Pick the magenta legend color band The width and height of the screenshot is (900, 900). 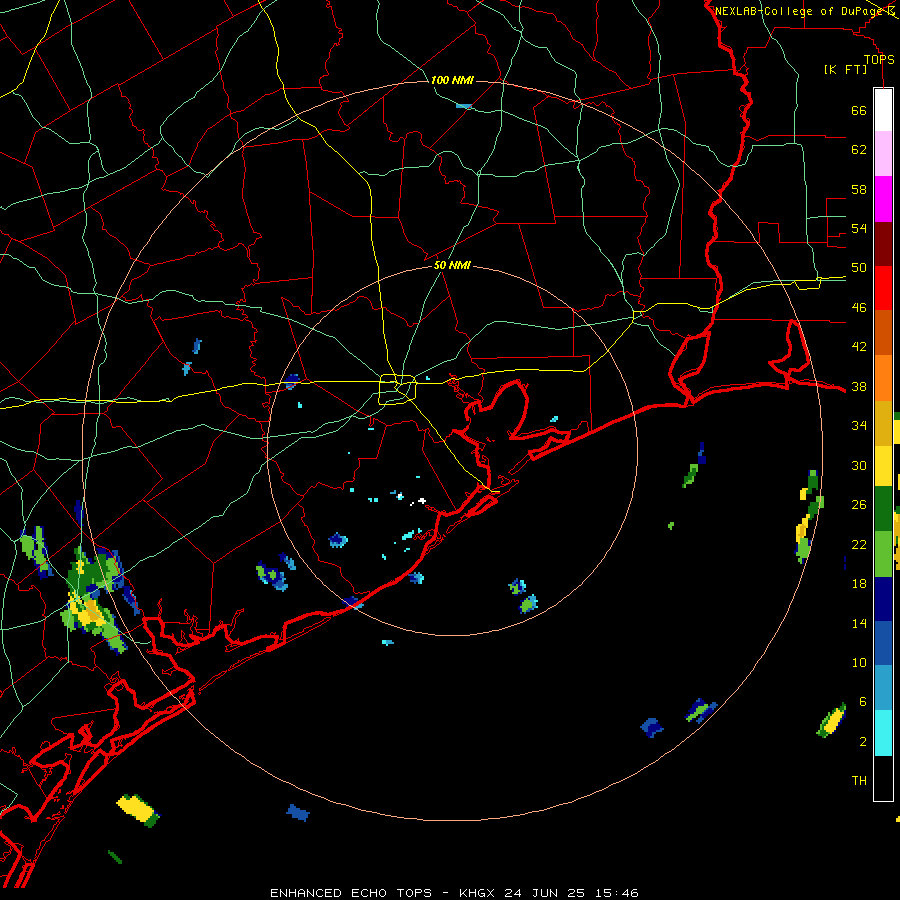883,199
